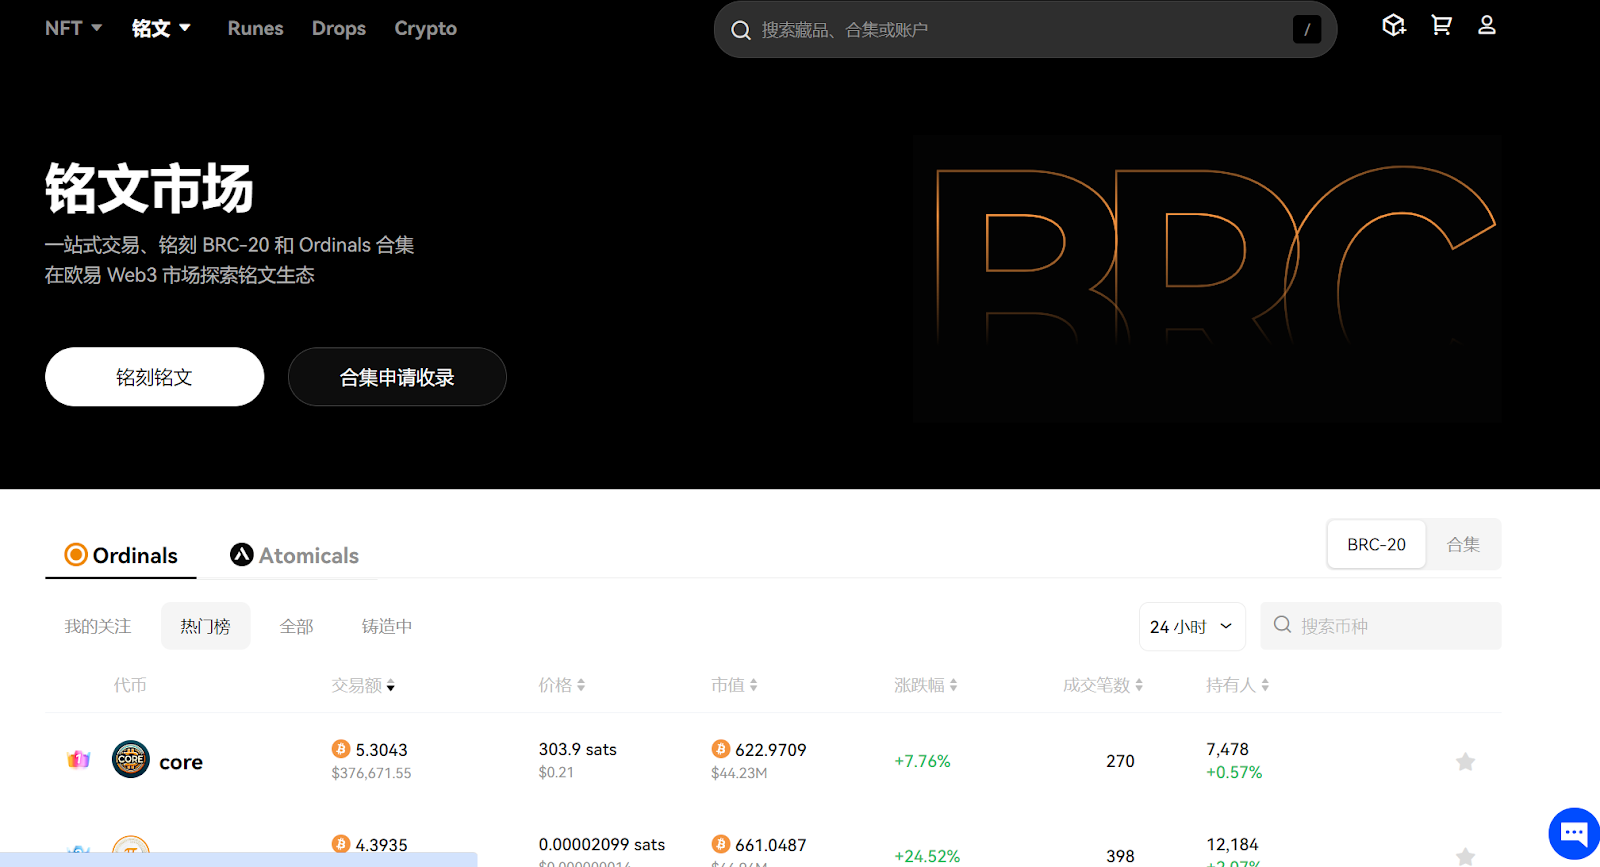The height and width of the screenshot is (867, 1600).
Task: Click core's +0.57% holder change
Action: tap(1234, 772)
